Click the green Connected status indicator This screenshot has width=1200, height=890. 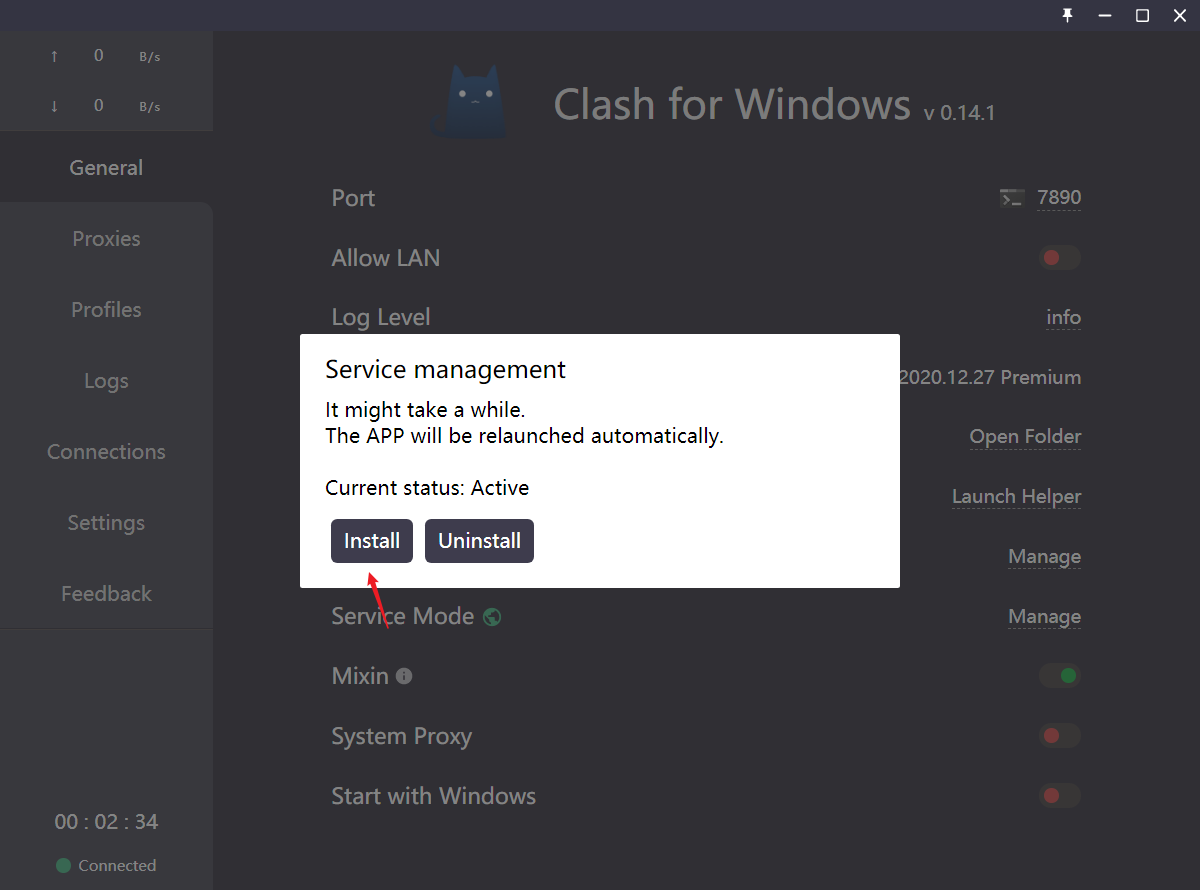[64, 866]
